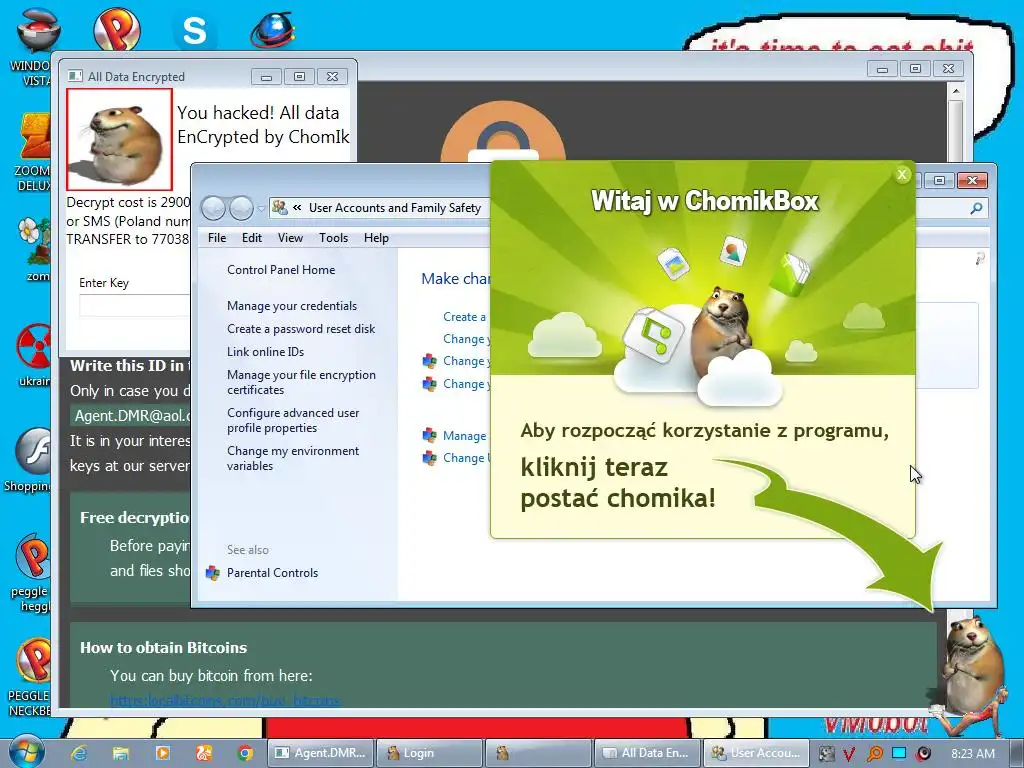Open the Edit menu in User Accounts

[x=251, y=238]
